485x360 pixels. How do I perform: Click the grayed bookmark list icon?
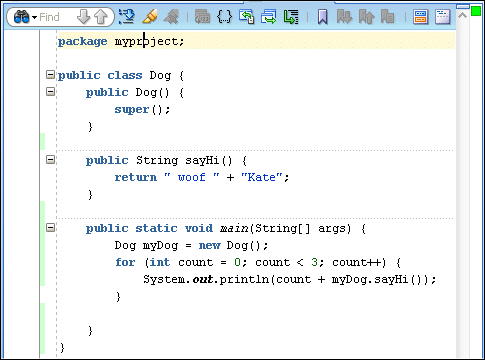pyautogui.click(x=388, y=17)
